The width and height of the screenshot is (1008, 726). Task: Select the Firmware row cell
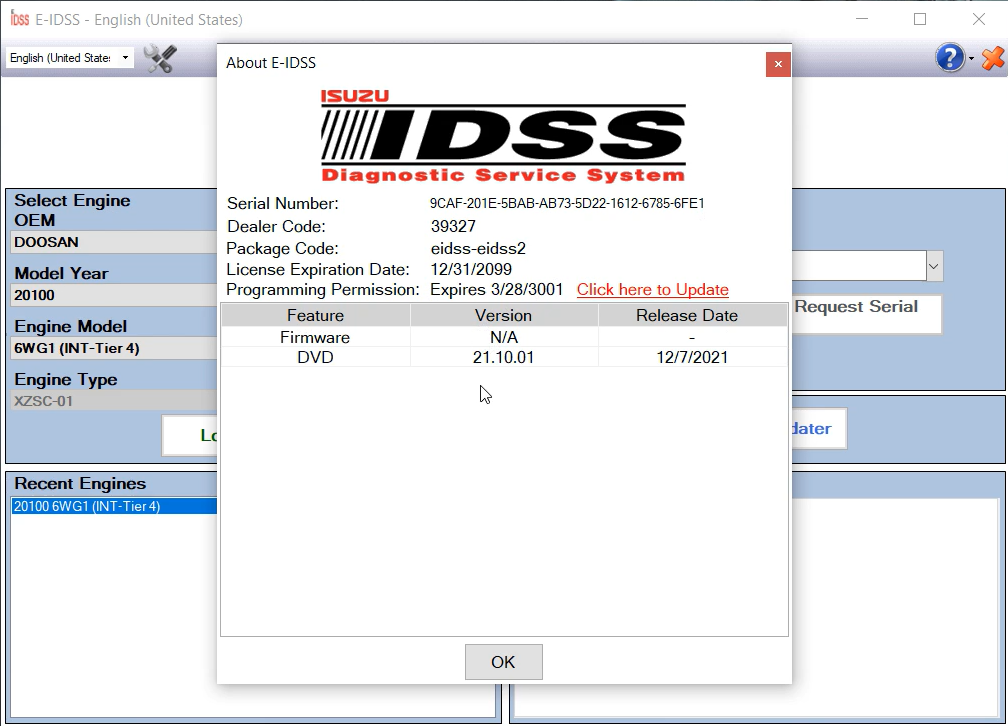(x=316, y=337)
